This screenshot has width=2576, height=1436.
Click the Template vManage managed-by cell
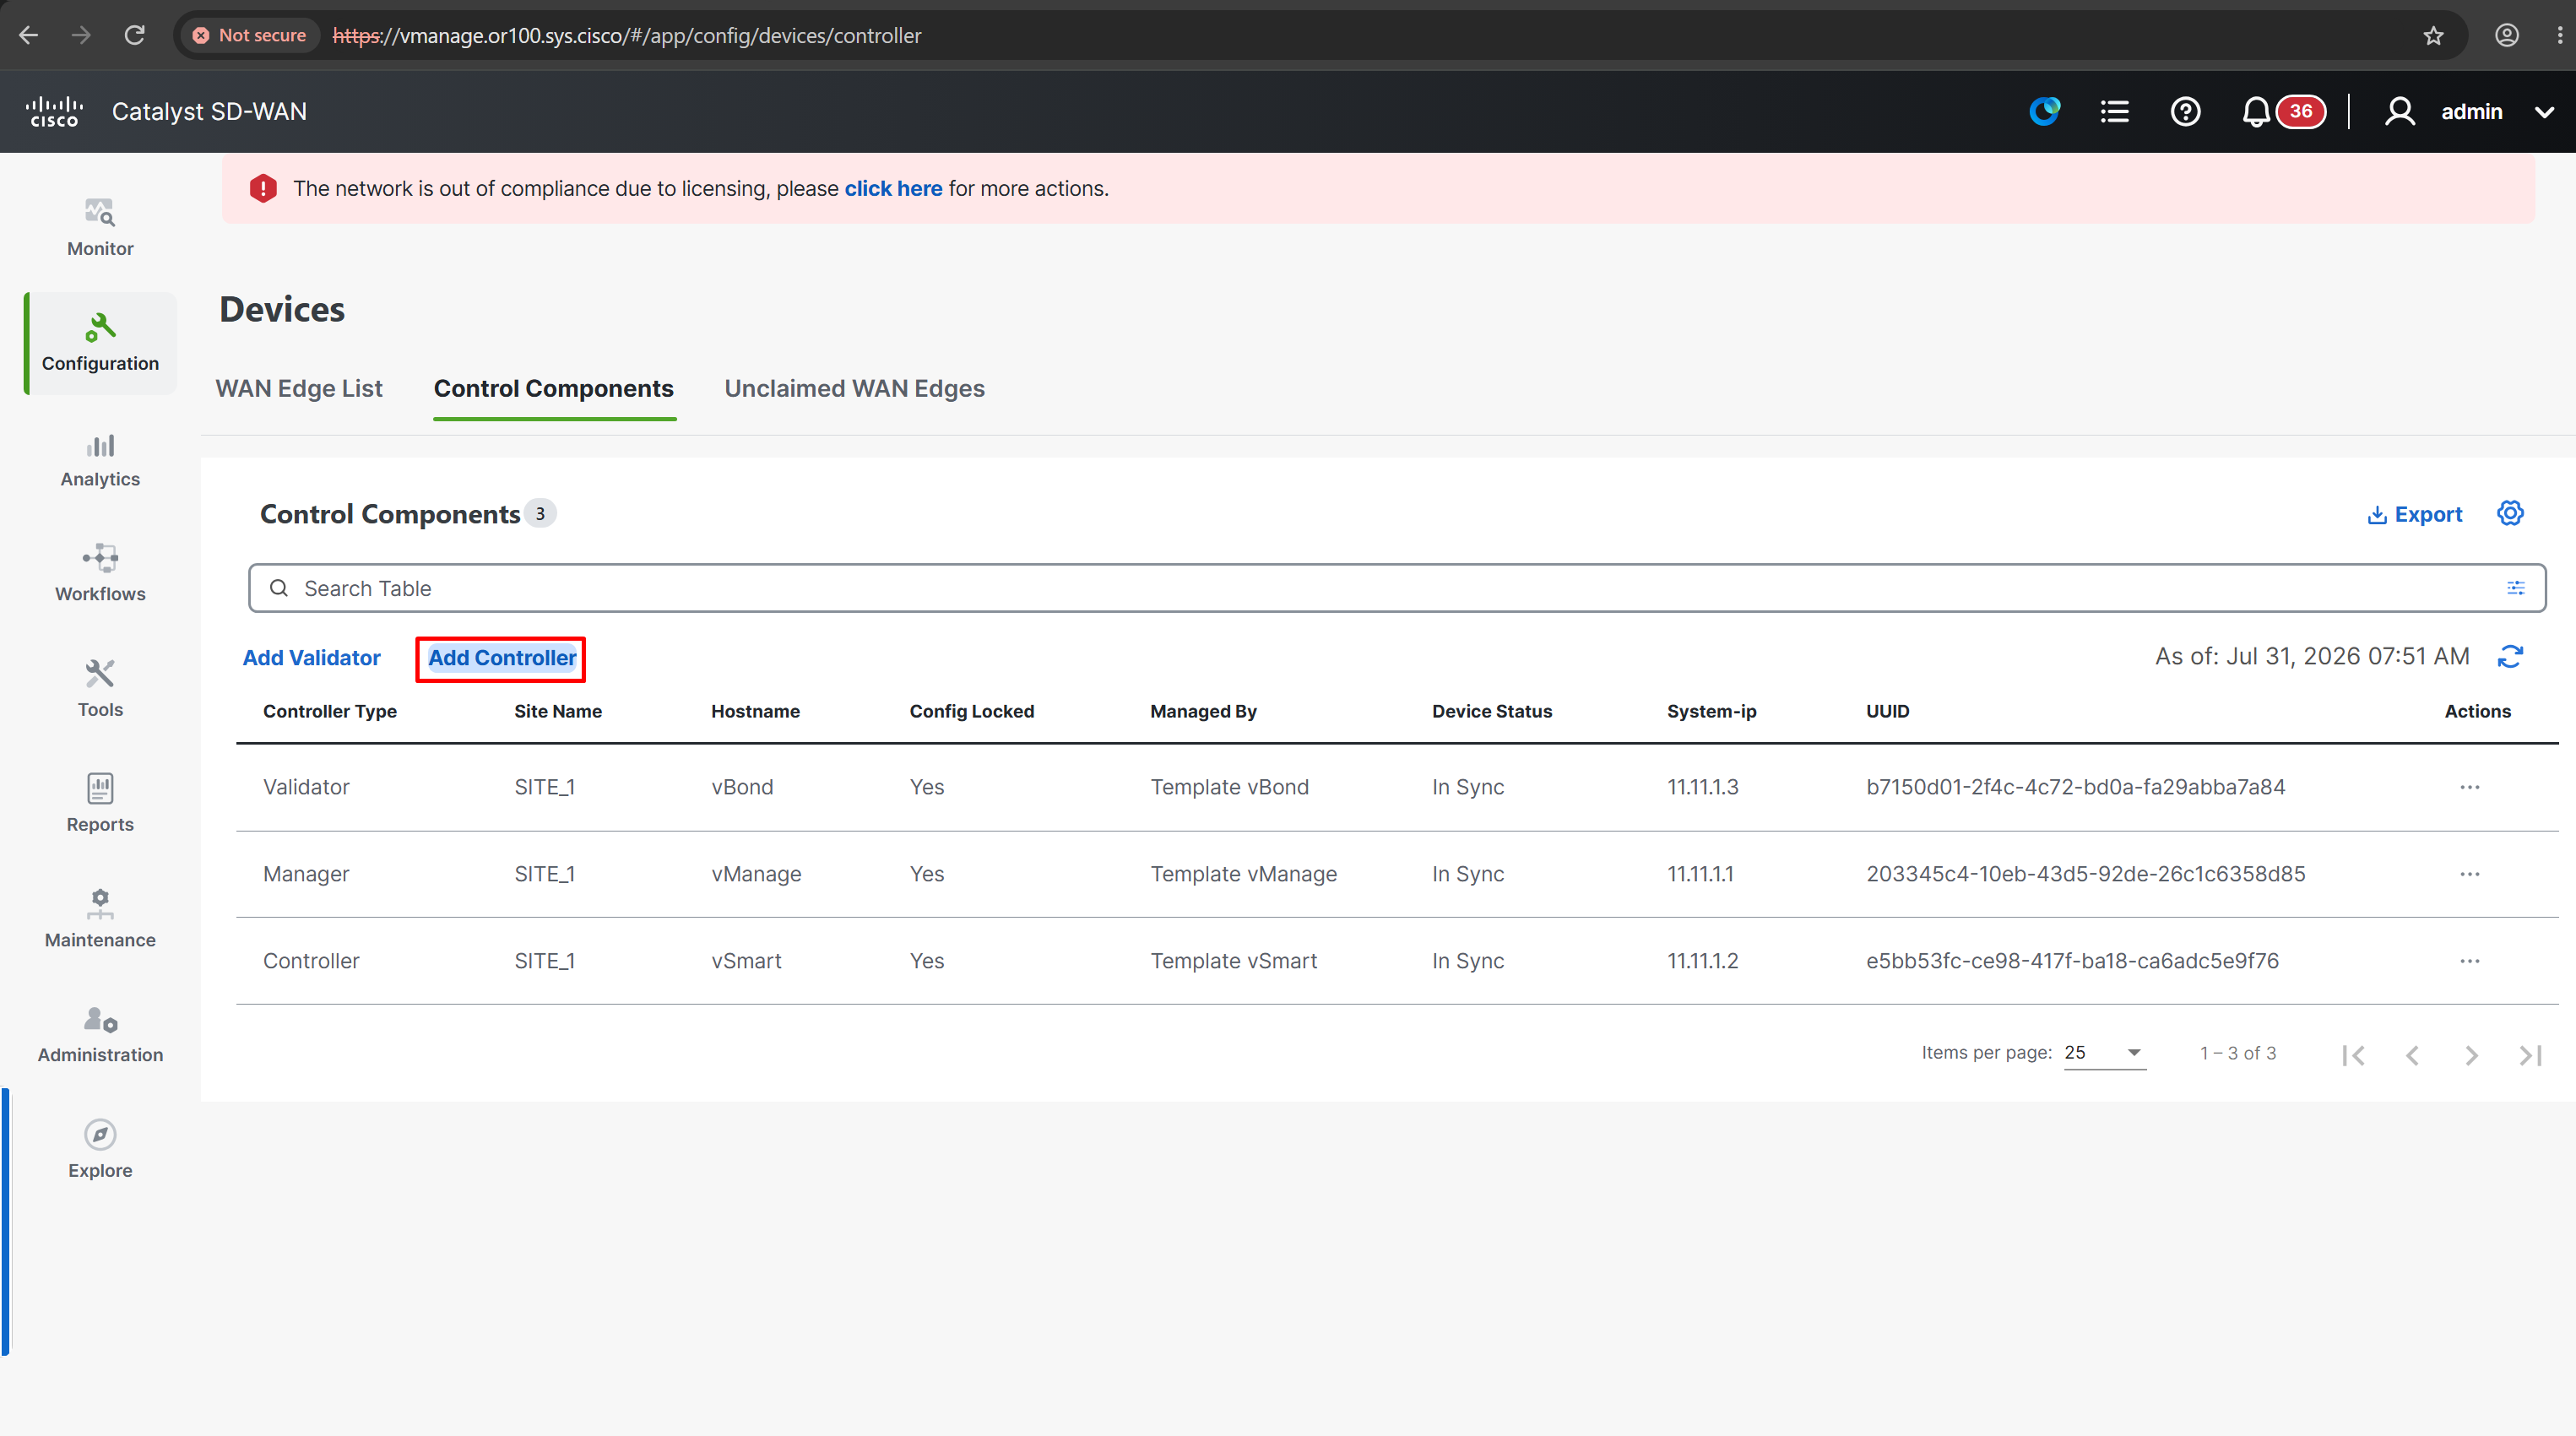(1243, 874)
